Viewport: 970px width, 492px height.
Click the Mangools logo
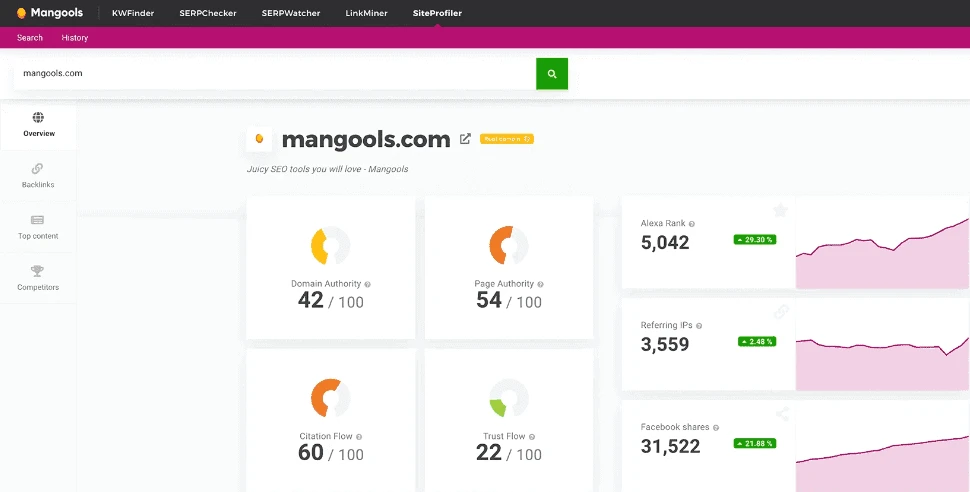(x=49, y=13)
